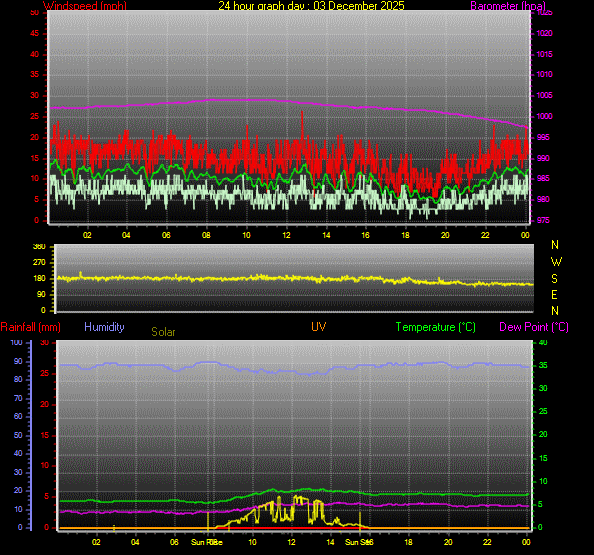Click 1020 on the barometer axis
Image resolution: width=594 pixels, height=555 pixels.
pos(544,33)
